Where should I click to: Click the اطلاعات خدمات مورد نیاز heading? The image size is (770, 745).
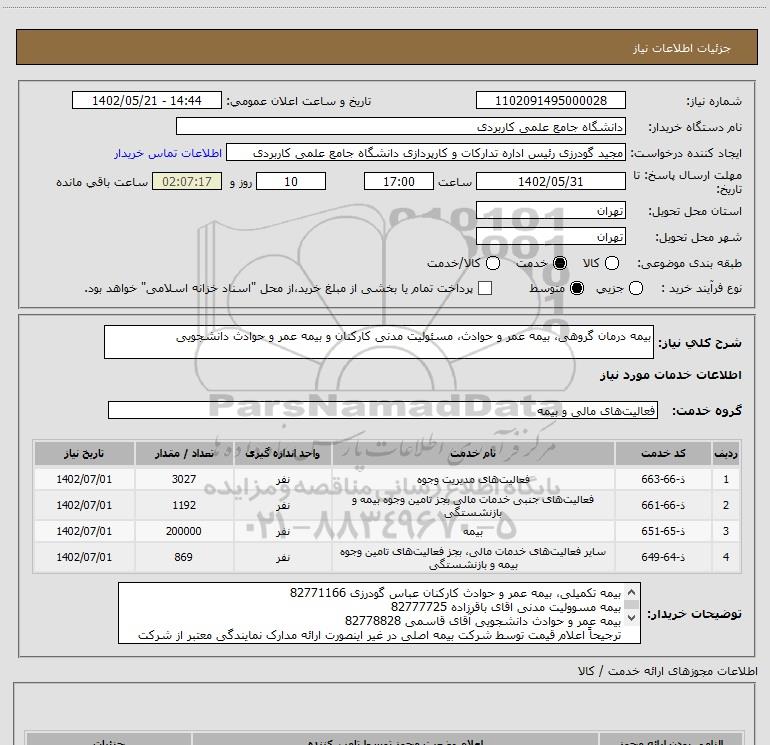[x=671, y=375]
